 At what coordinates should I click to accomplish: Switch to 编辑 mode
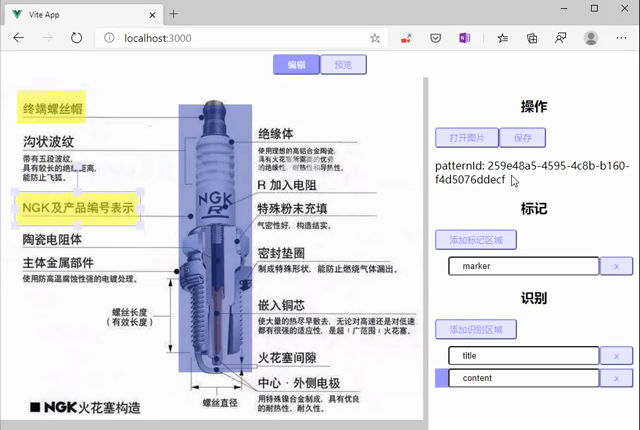[x=296, y=64]
